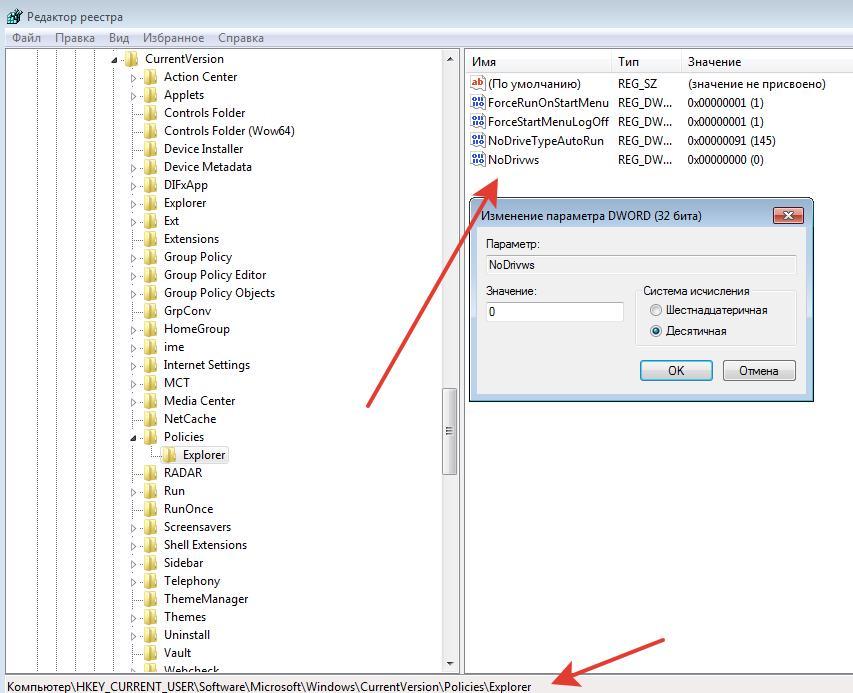Screen dimensions: 853x693
Task: Click the RunOnce folder icon
Action: tap(151, 509)
